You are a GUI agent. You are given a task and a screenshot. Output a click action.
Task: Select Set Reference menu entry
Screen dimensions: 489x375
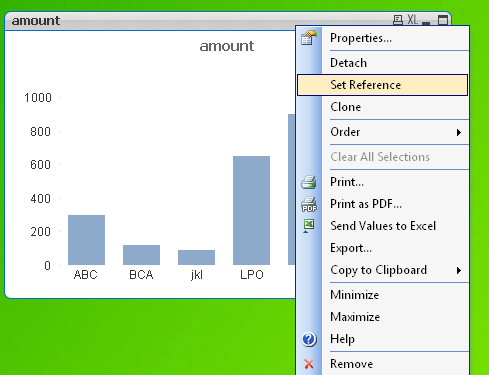pyautogui.click(x=382, y=85)
